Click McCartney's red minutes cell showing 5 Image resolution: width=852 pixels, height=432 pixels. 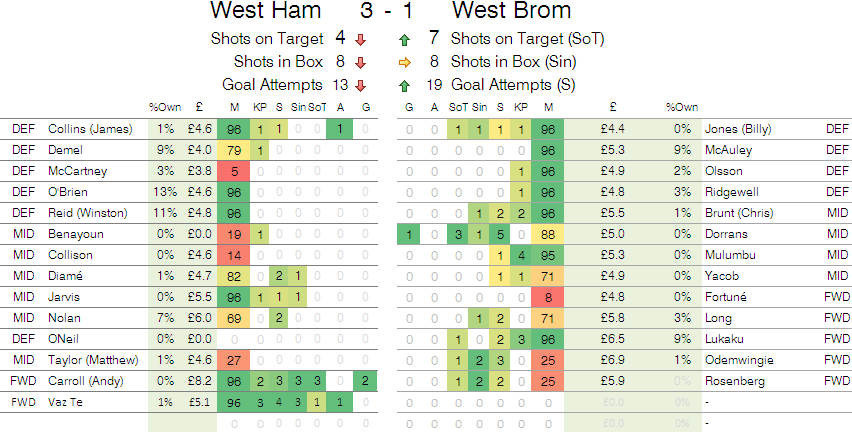(x=235, y=171)
